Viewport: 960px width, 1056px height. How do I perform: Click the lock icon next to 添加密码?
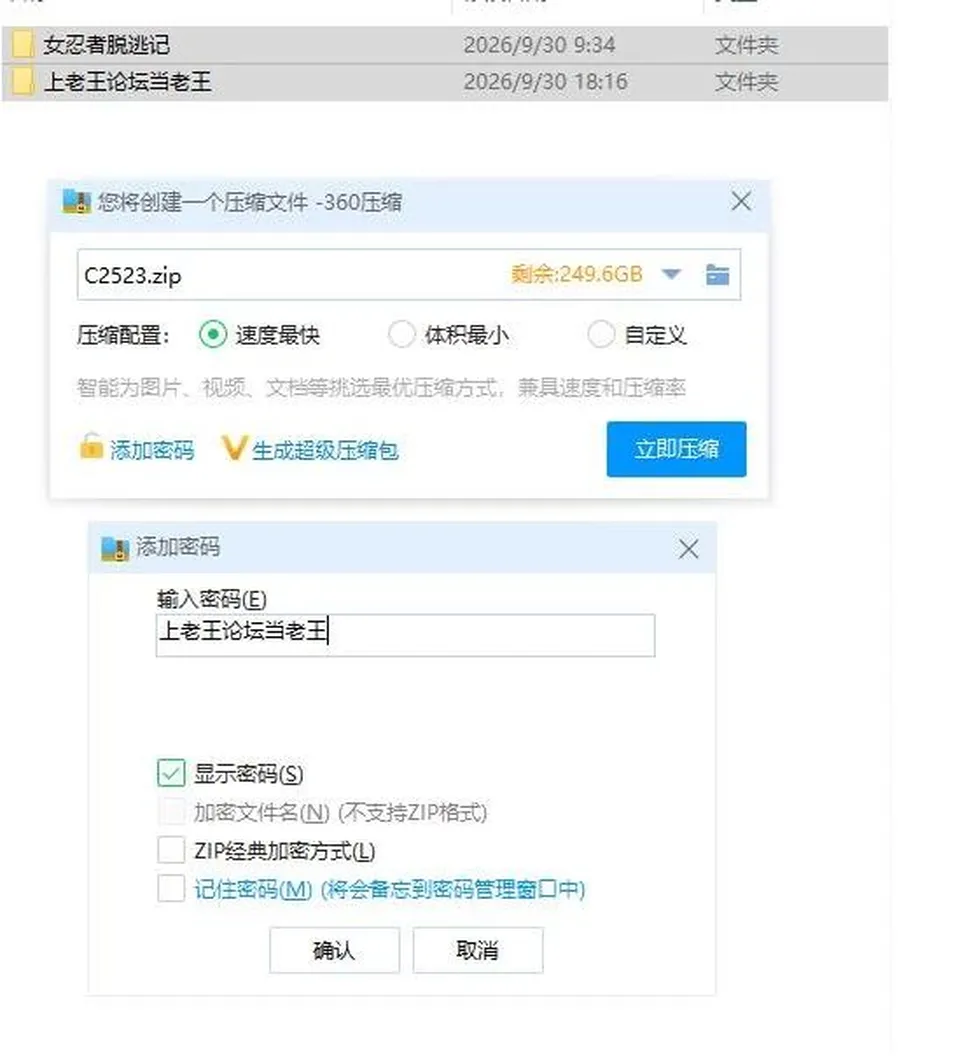(91, 447)
